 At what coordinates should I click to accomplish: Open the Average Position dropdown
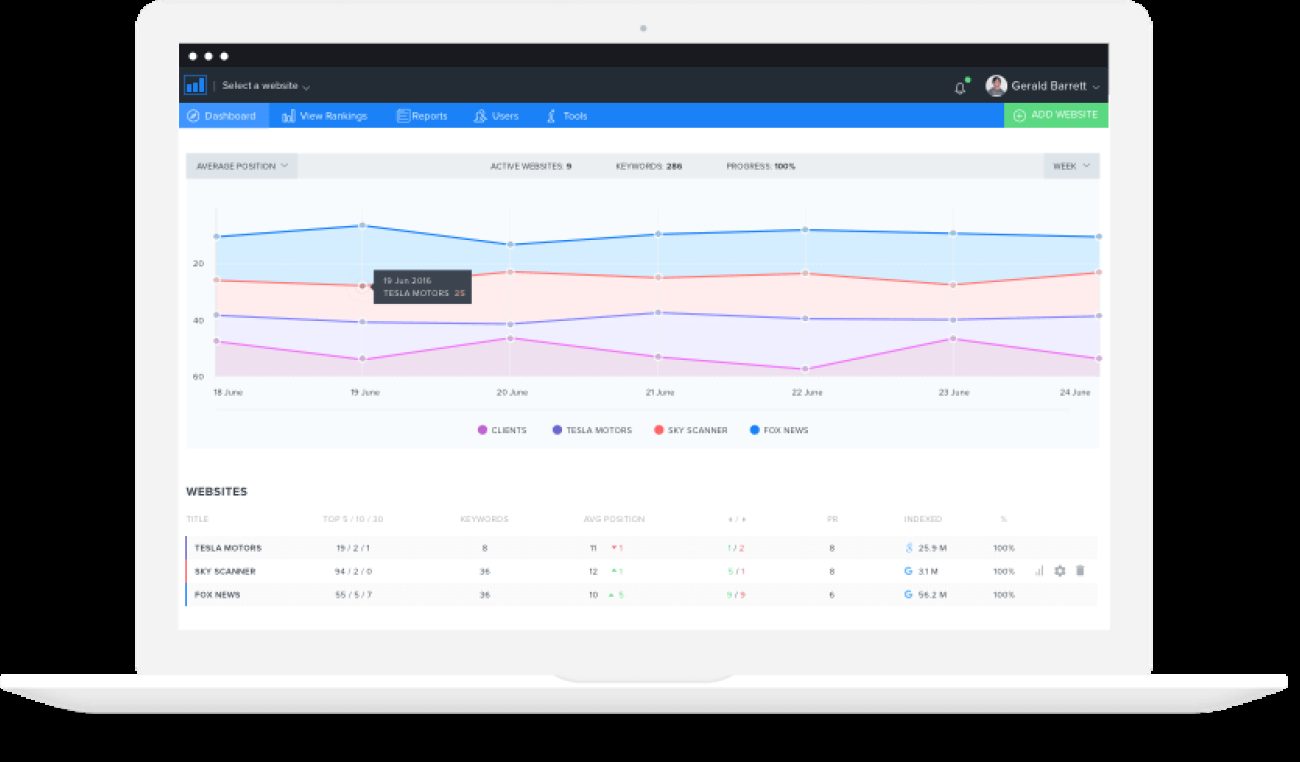pyautogui.click(x=242, y=166)
